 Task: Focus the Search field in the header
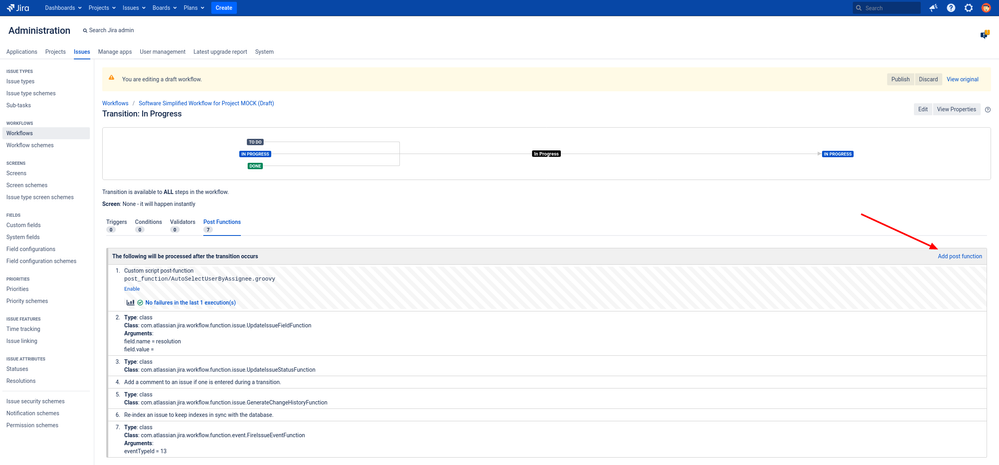886,8
